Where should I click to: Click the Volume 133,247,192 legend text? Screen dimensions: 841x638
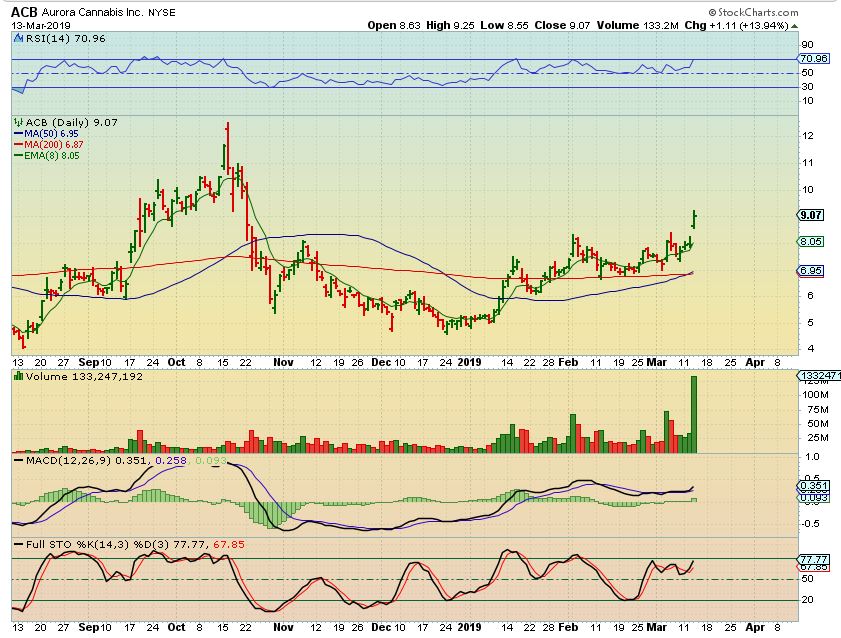(x=84, y=376)
